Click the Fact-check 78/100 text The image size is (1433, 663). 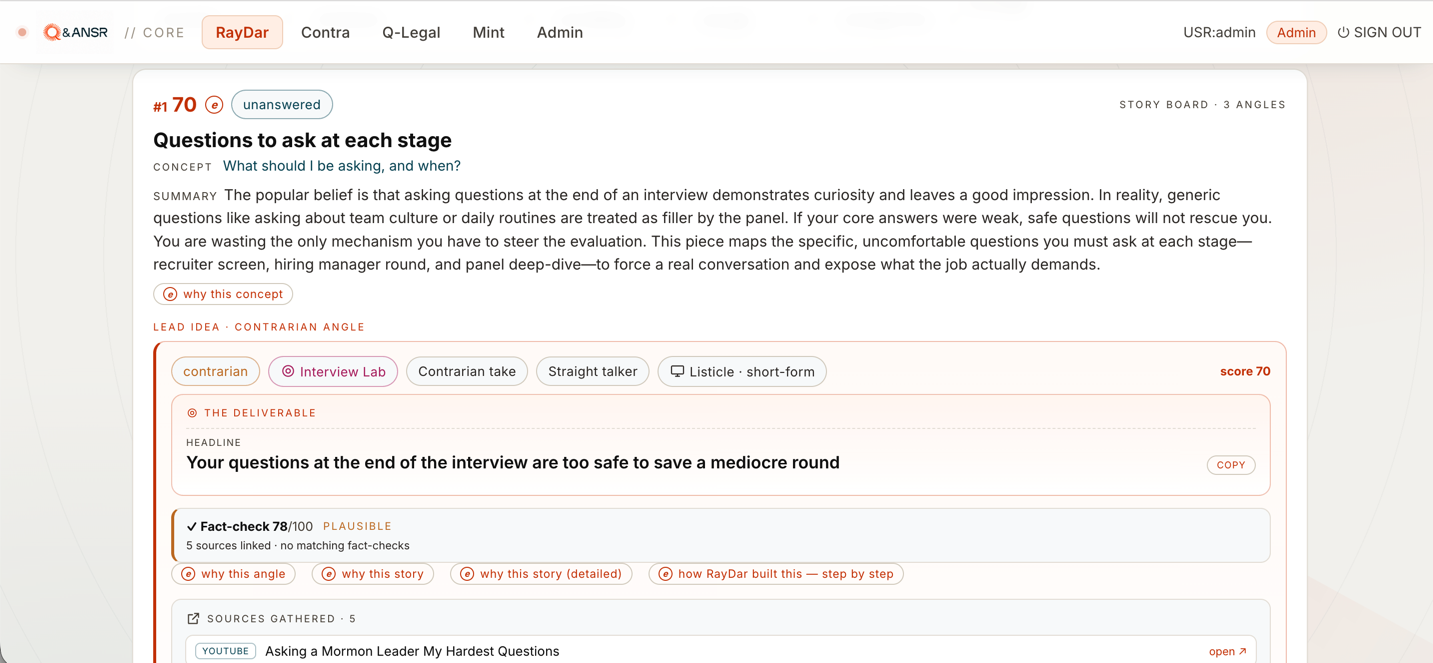pos(256,526)
